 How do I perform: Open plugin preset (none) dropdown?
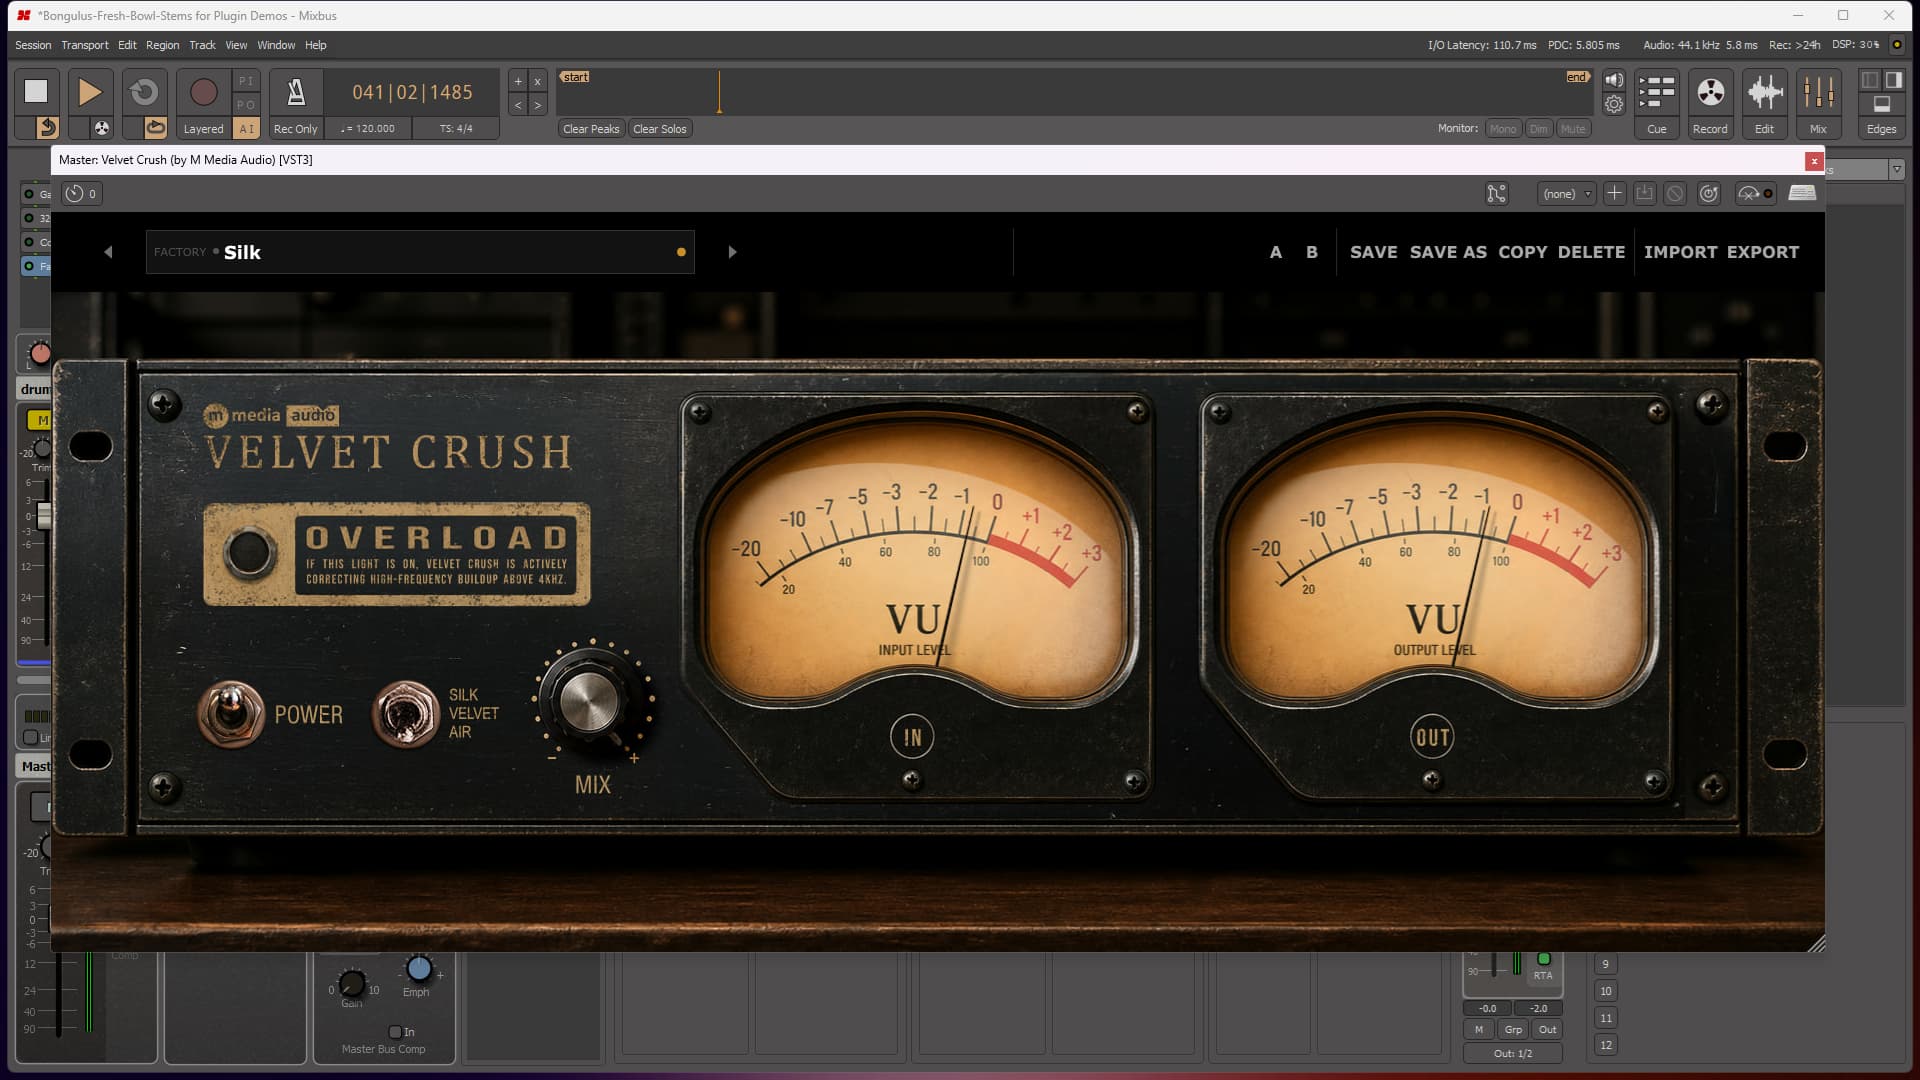point(1566,194)
